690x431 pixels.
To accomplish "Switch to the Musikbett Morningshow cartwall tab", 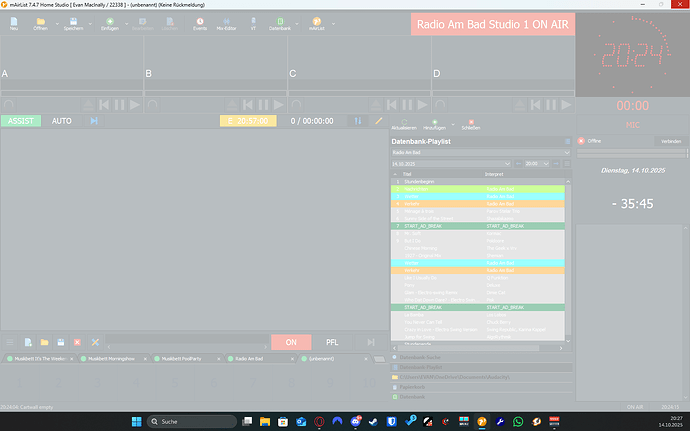I will [114, 358].
